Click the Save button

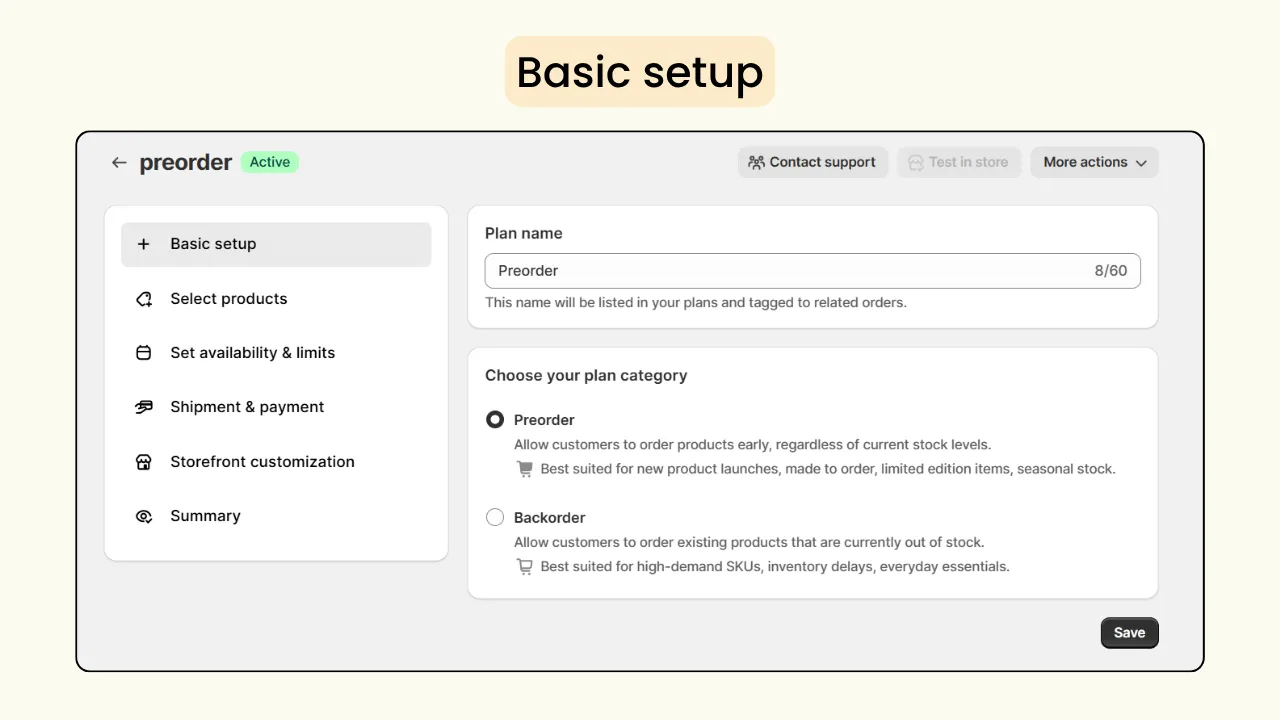click(1129, 632)
